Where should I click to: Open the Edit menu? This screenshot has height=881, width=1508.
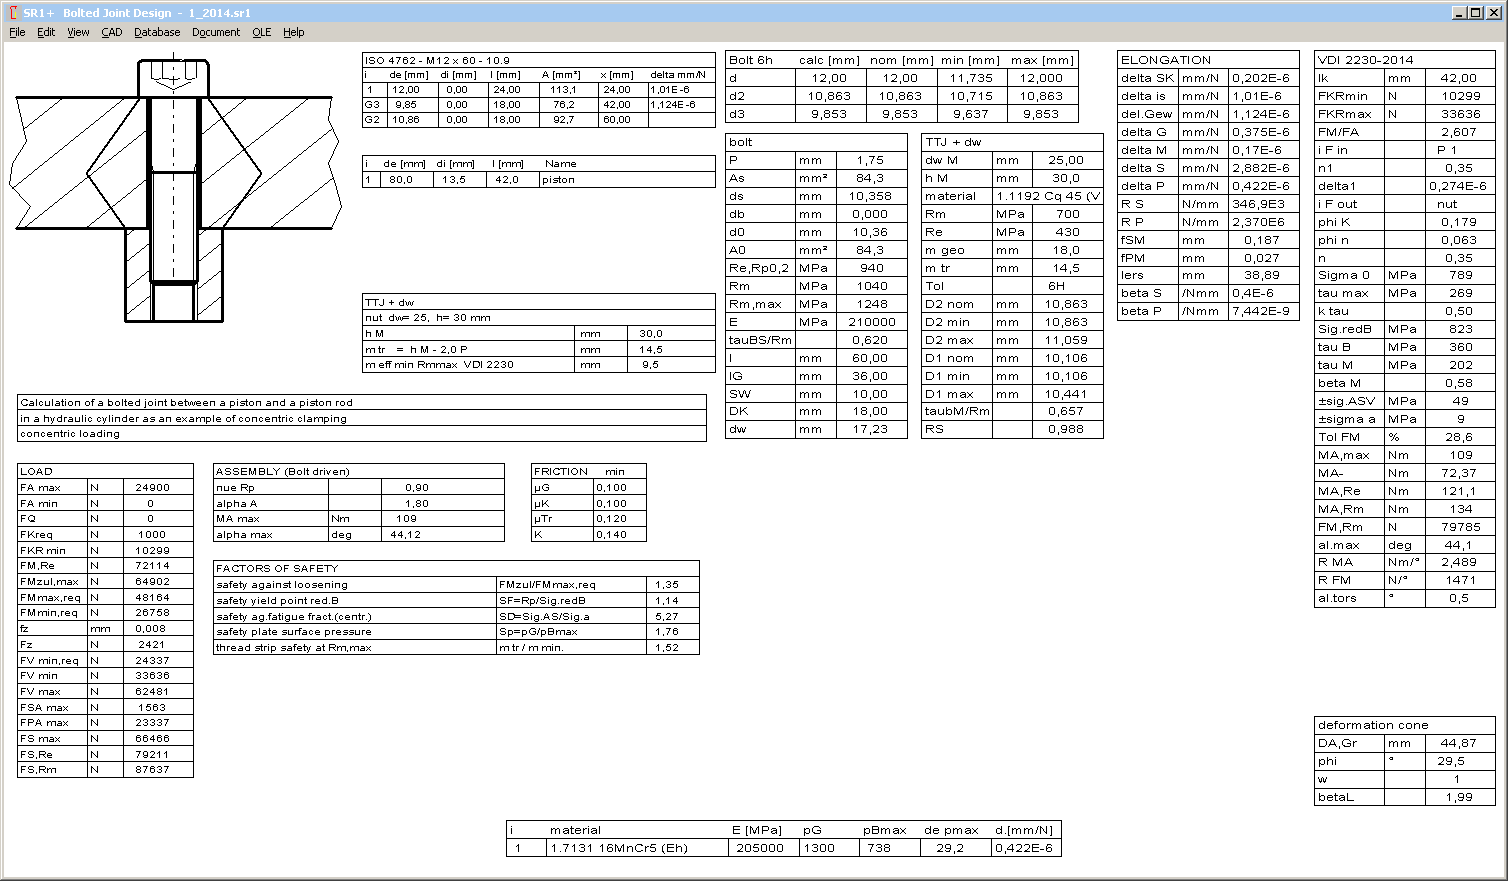(x=45, y=32)
